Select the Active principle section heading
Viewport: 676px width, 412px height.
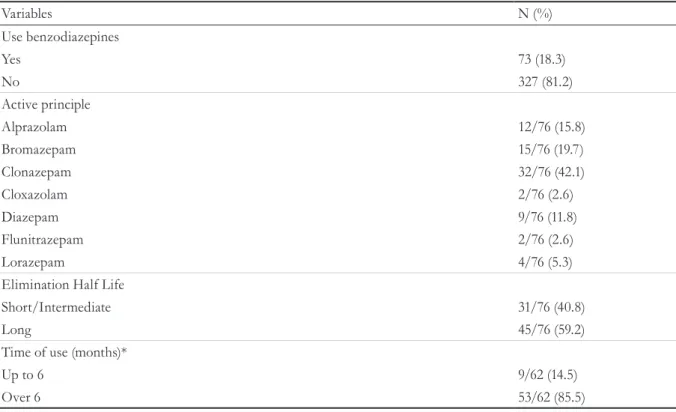[x=46, y=105]
